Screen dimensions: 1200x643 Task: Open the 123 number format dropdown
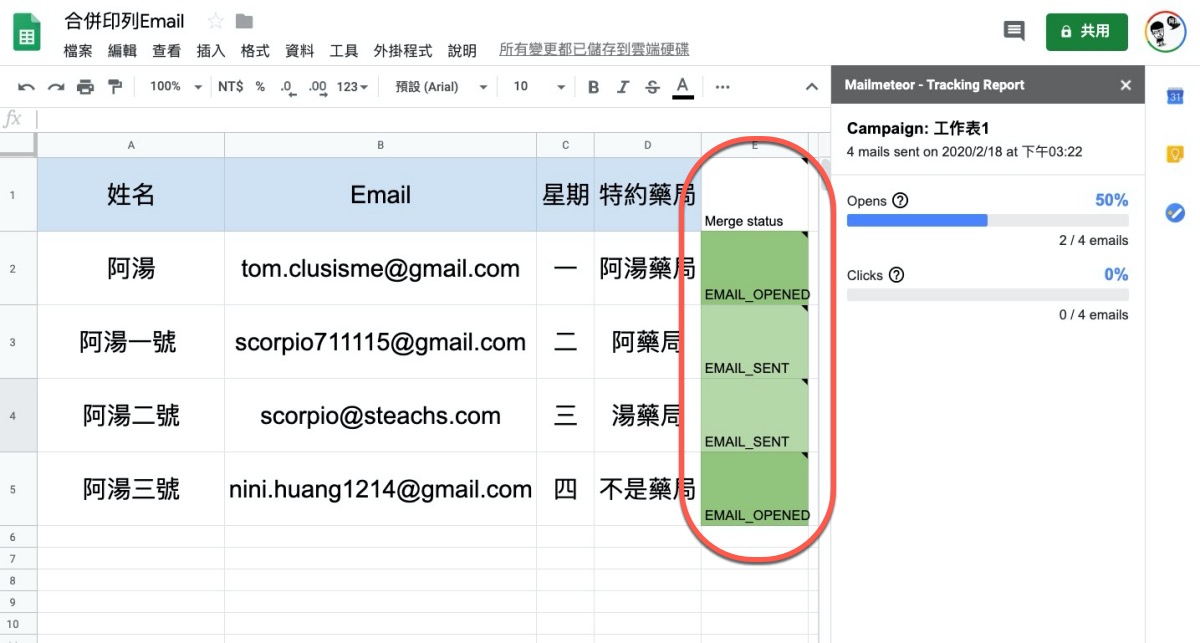(x=352, y=87)
